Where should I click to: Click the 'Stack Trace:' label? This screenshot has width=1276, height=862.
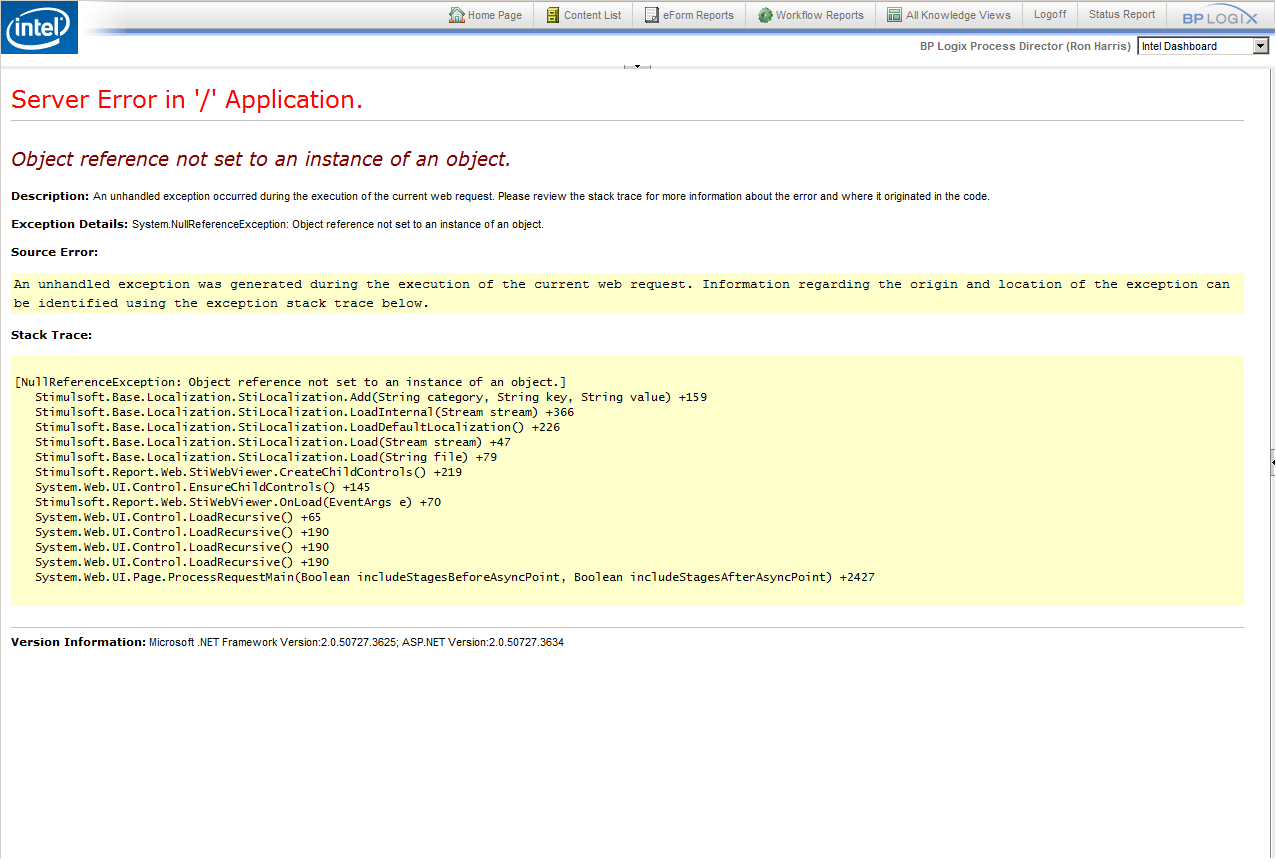coord(52,335)
